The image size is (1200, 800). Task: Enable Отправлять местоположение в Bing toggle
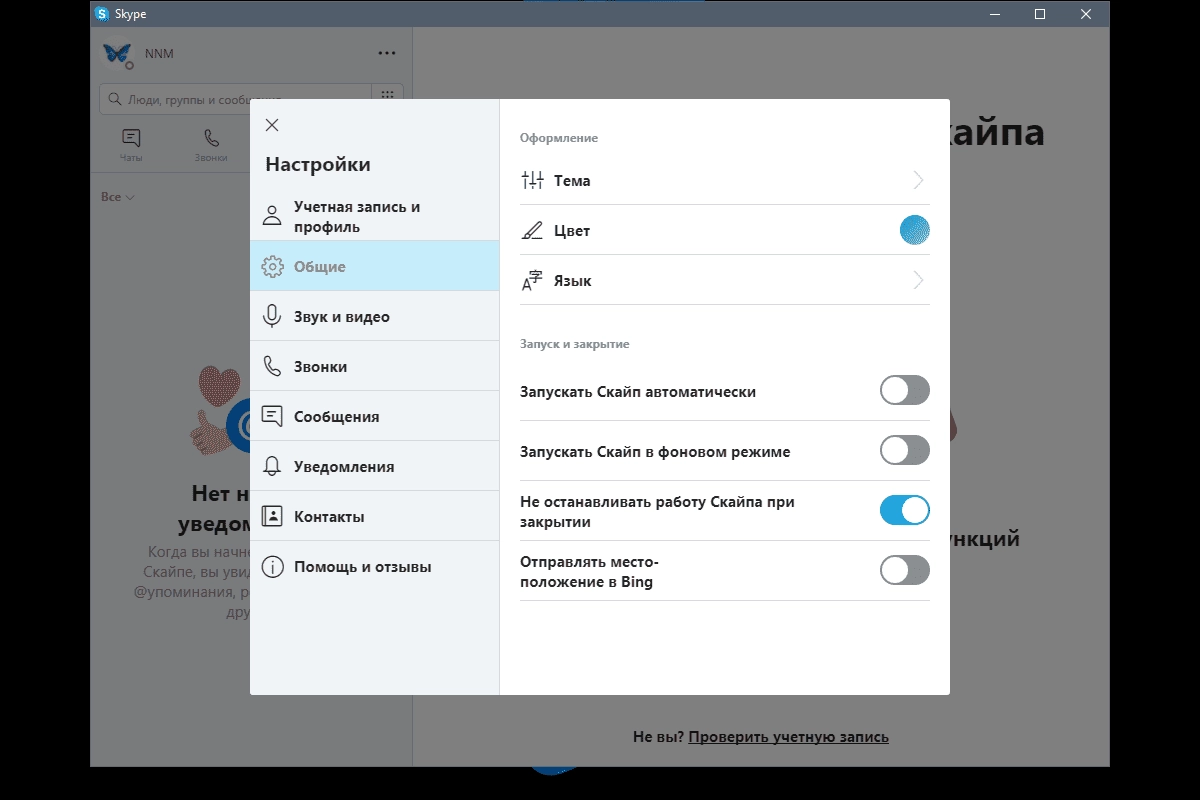coord(905,570)
